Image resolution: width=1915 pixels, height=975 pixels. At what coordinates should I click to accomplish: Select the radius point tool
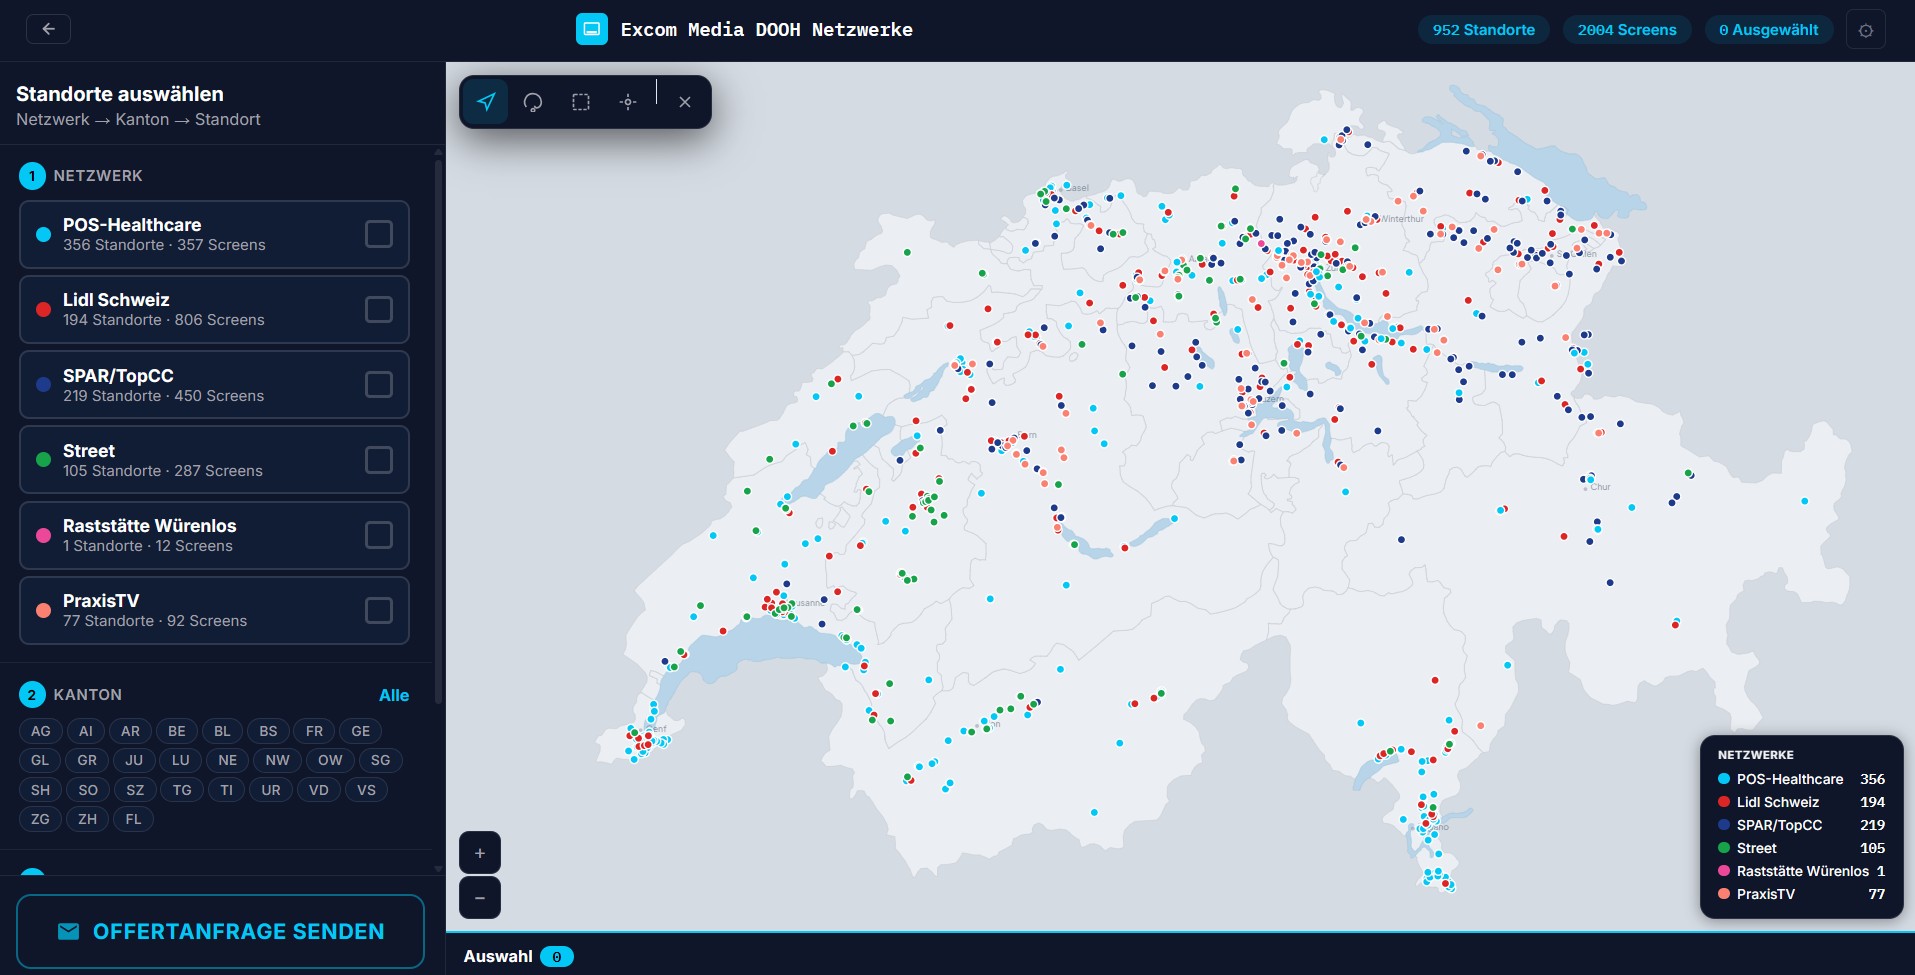pyautogui.click(x=628, y=102)
